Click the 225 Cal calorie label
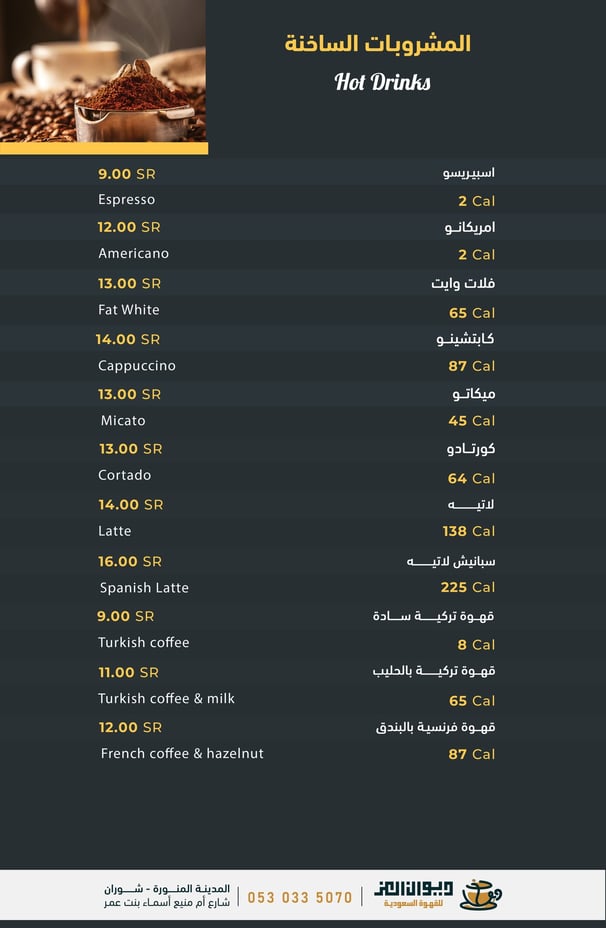 point(467,588)
